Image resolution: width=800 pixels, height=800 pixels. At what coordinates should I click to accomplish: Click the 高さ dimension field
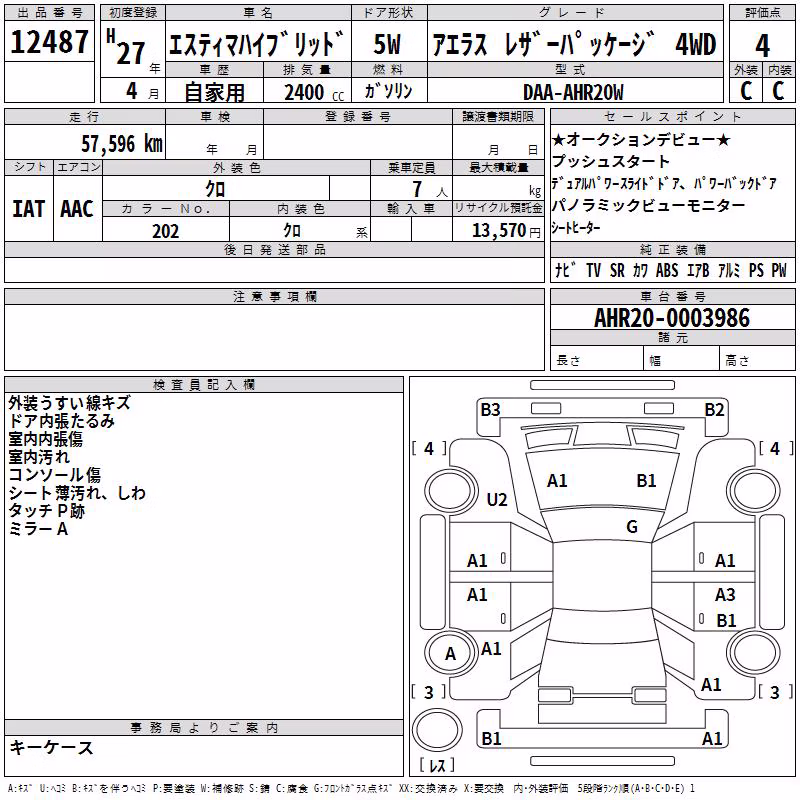(758, 358)
